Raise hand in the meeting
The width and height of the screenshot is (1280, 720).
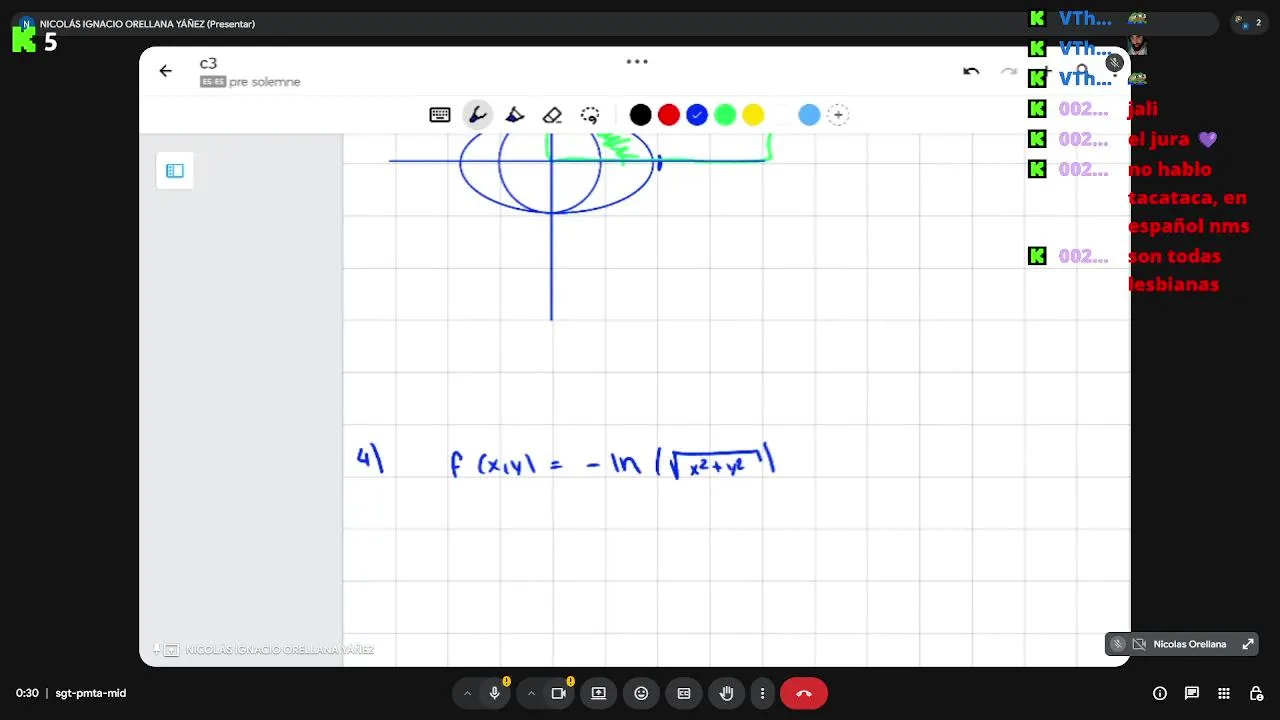click(x=727, y=693)
